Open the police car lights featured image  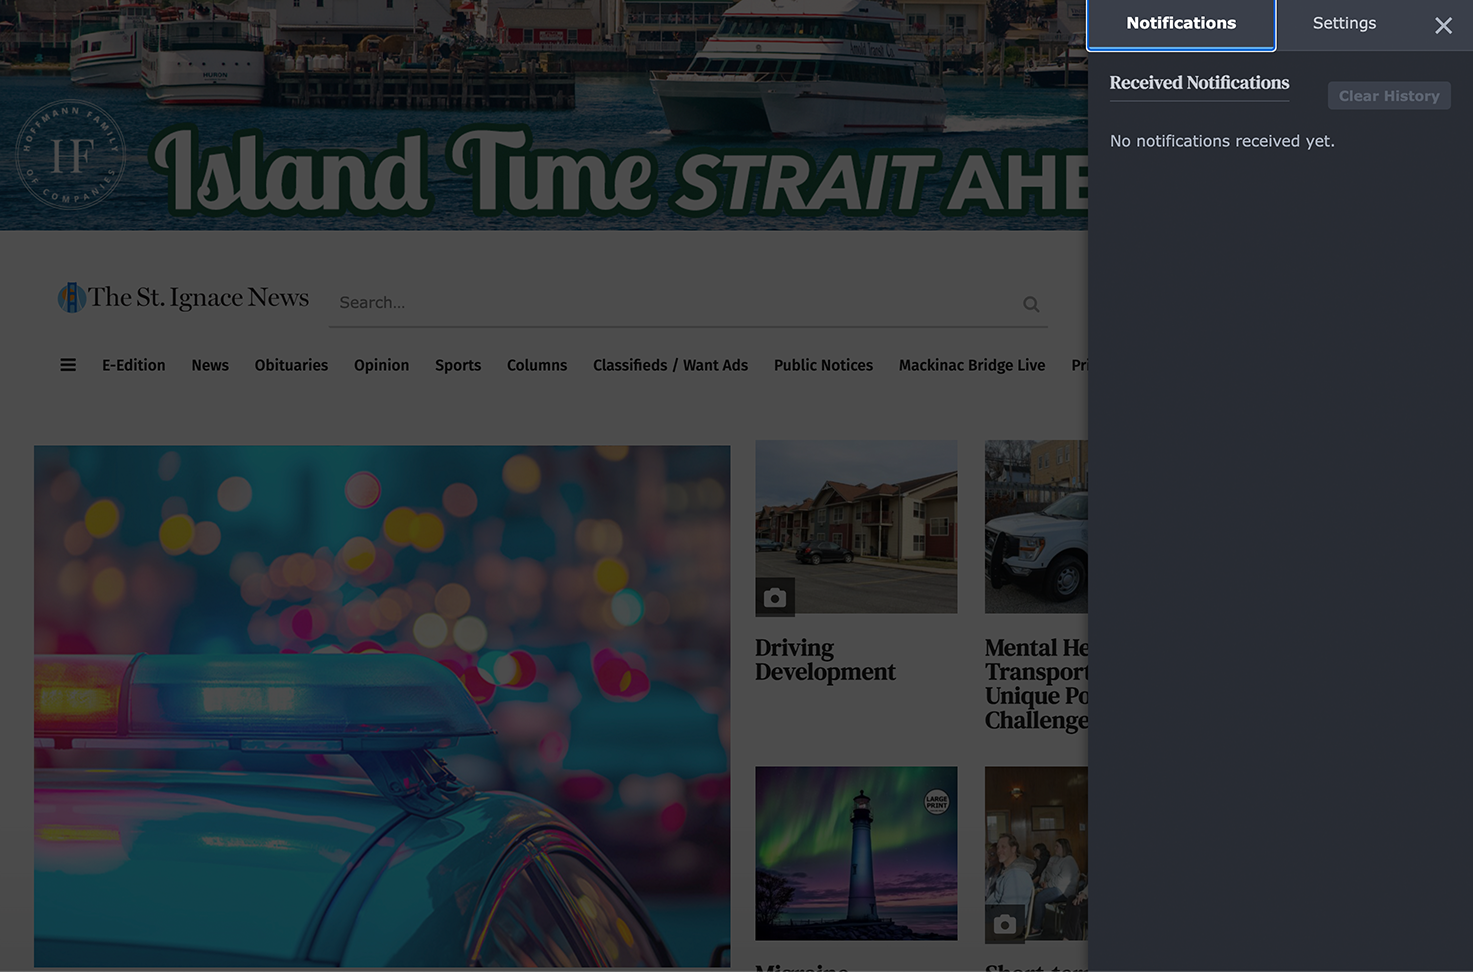pos(382,706)
